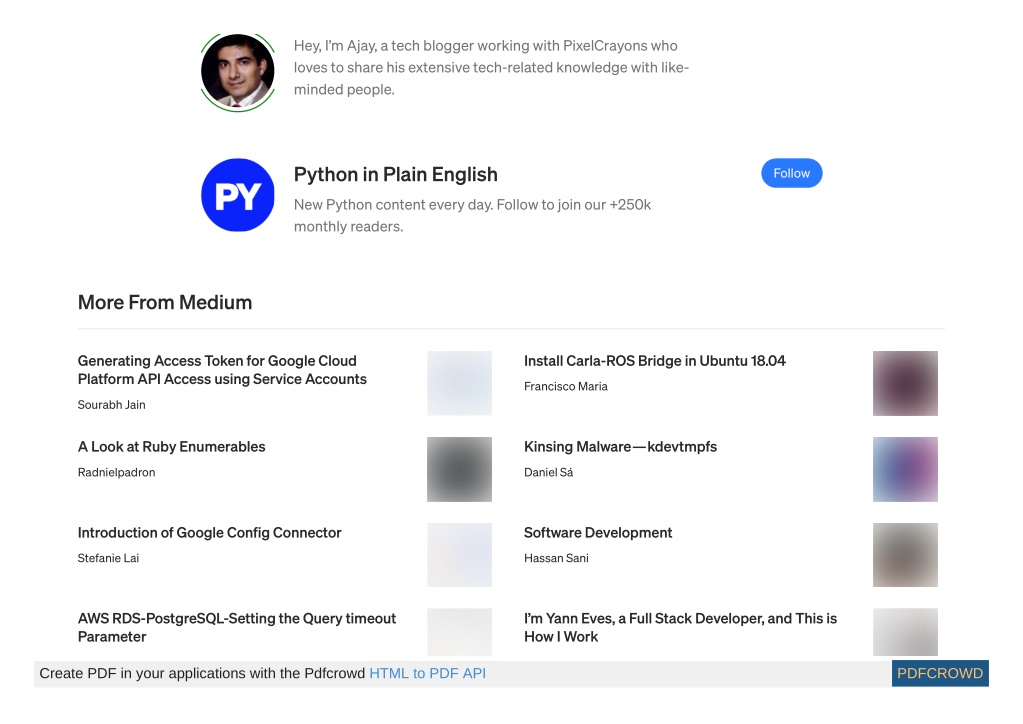
Task: Follow Python in Plain English
Action: click(x=791, y=173)
